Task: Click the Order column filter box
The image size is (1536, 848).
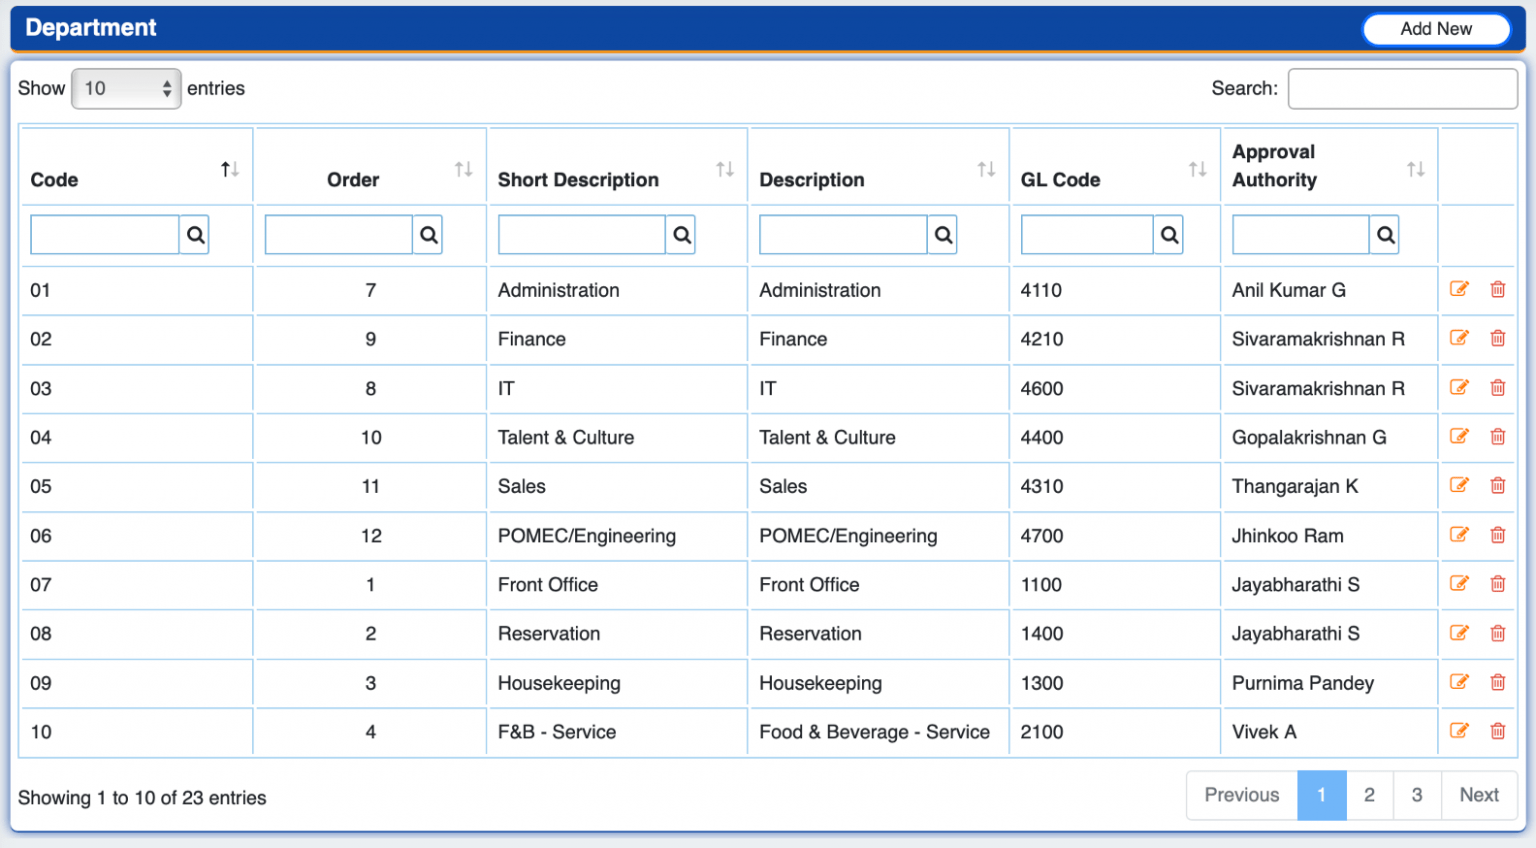Action: coord(338,234)
